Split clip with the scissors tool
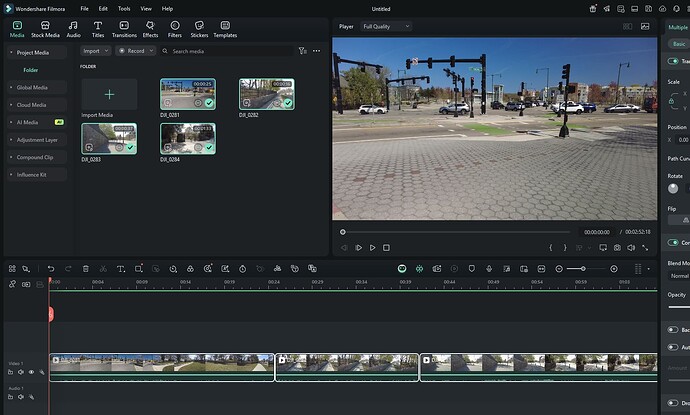690x415 pixels. tap(103, 268)
